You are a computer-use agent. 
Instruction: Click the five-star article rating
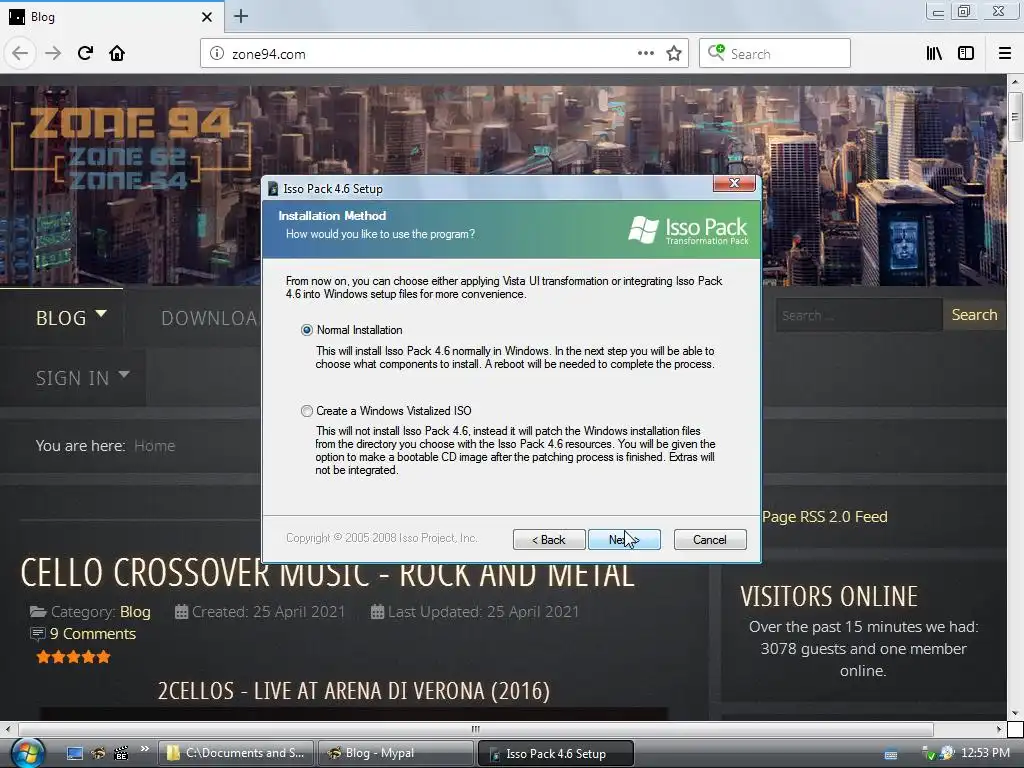[73, 657]
